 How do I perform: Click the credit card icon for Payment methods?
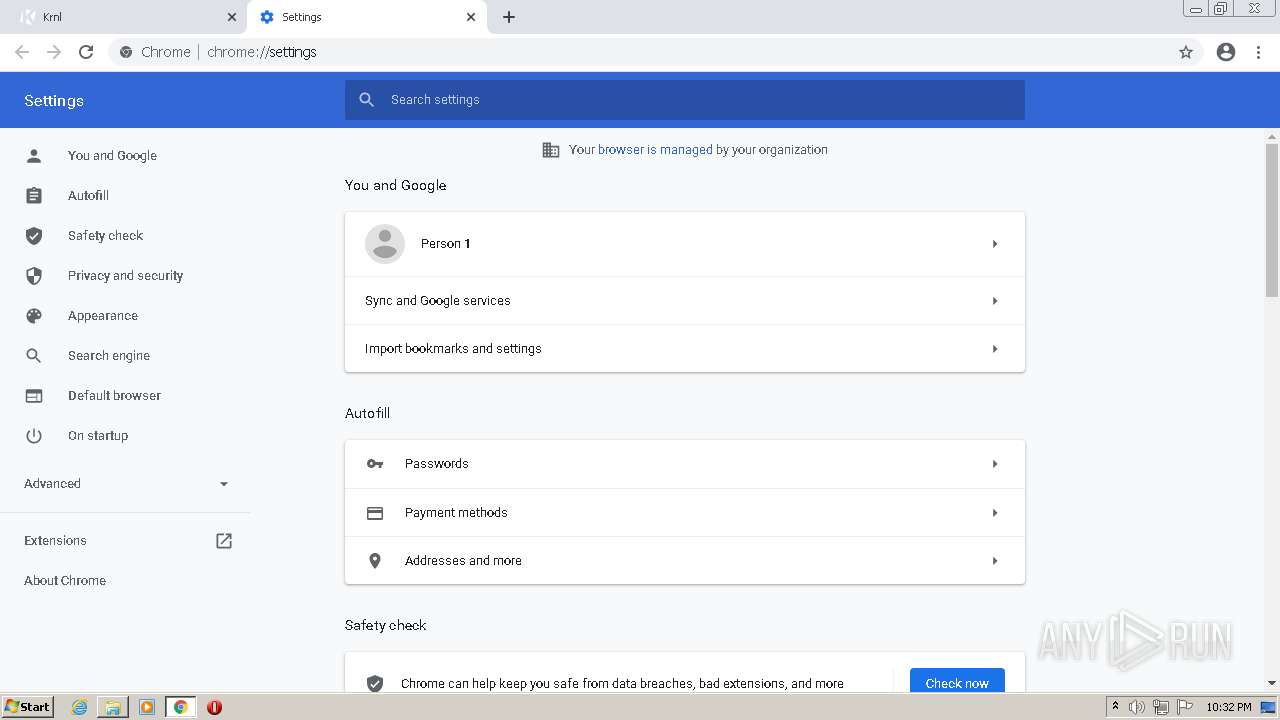point(375,513)
